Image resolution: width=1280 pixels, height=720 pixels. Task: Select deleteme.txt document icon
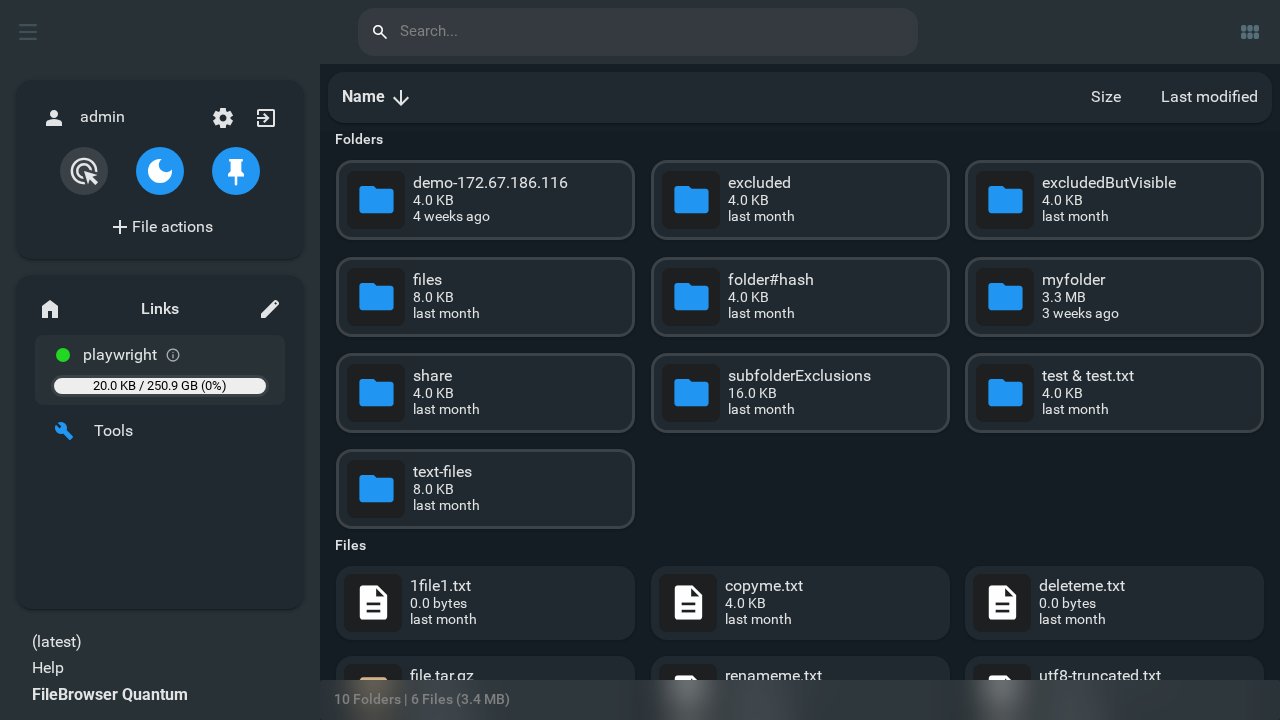(1002, 603)
